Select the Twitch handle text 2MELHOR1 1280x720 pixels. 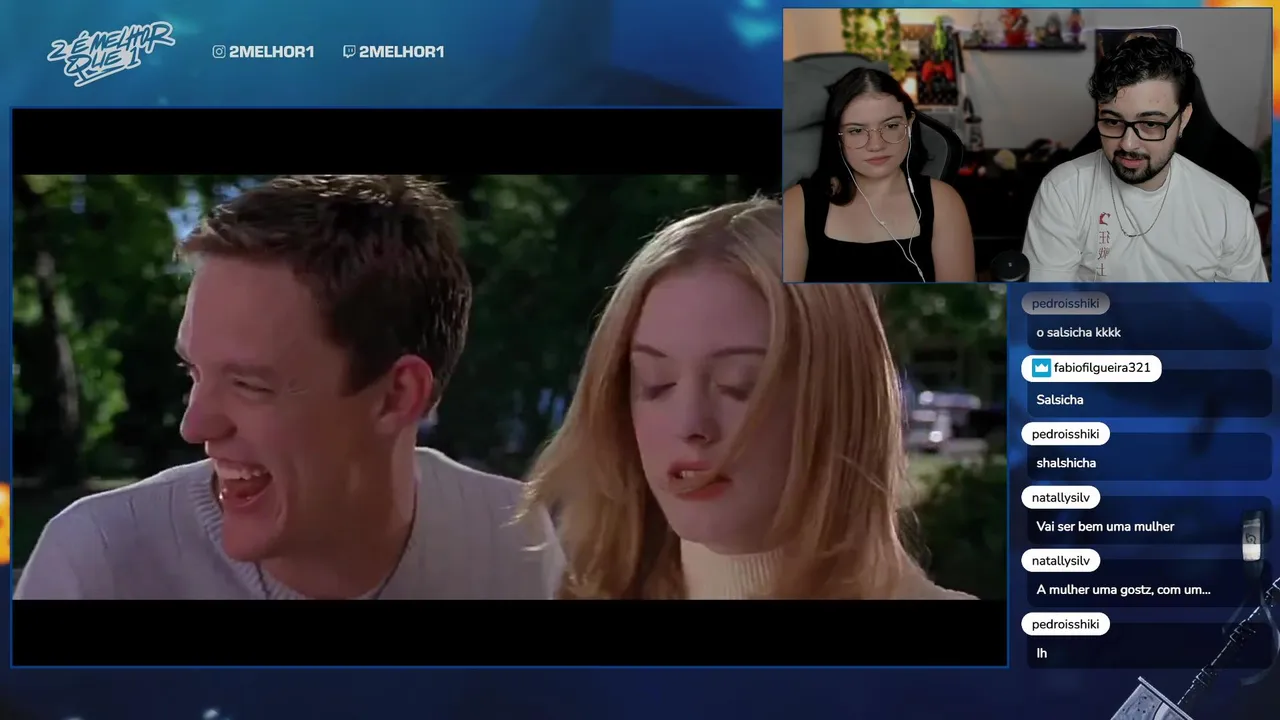click(401, 52)
